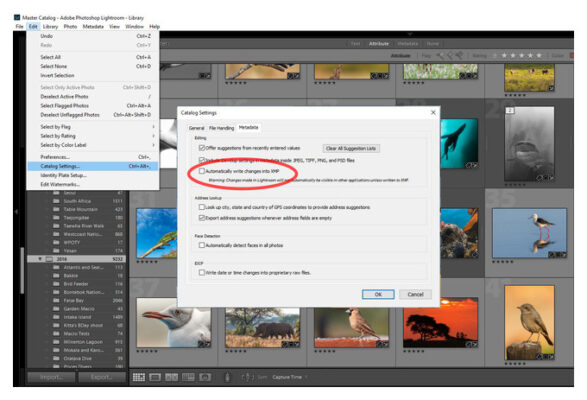Enable Automatically write changes into XMP
Image resolution: width=587 pixels, height=400 pixels.
(x=202, y=171)
